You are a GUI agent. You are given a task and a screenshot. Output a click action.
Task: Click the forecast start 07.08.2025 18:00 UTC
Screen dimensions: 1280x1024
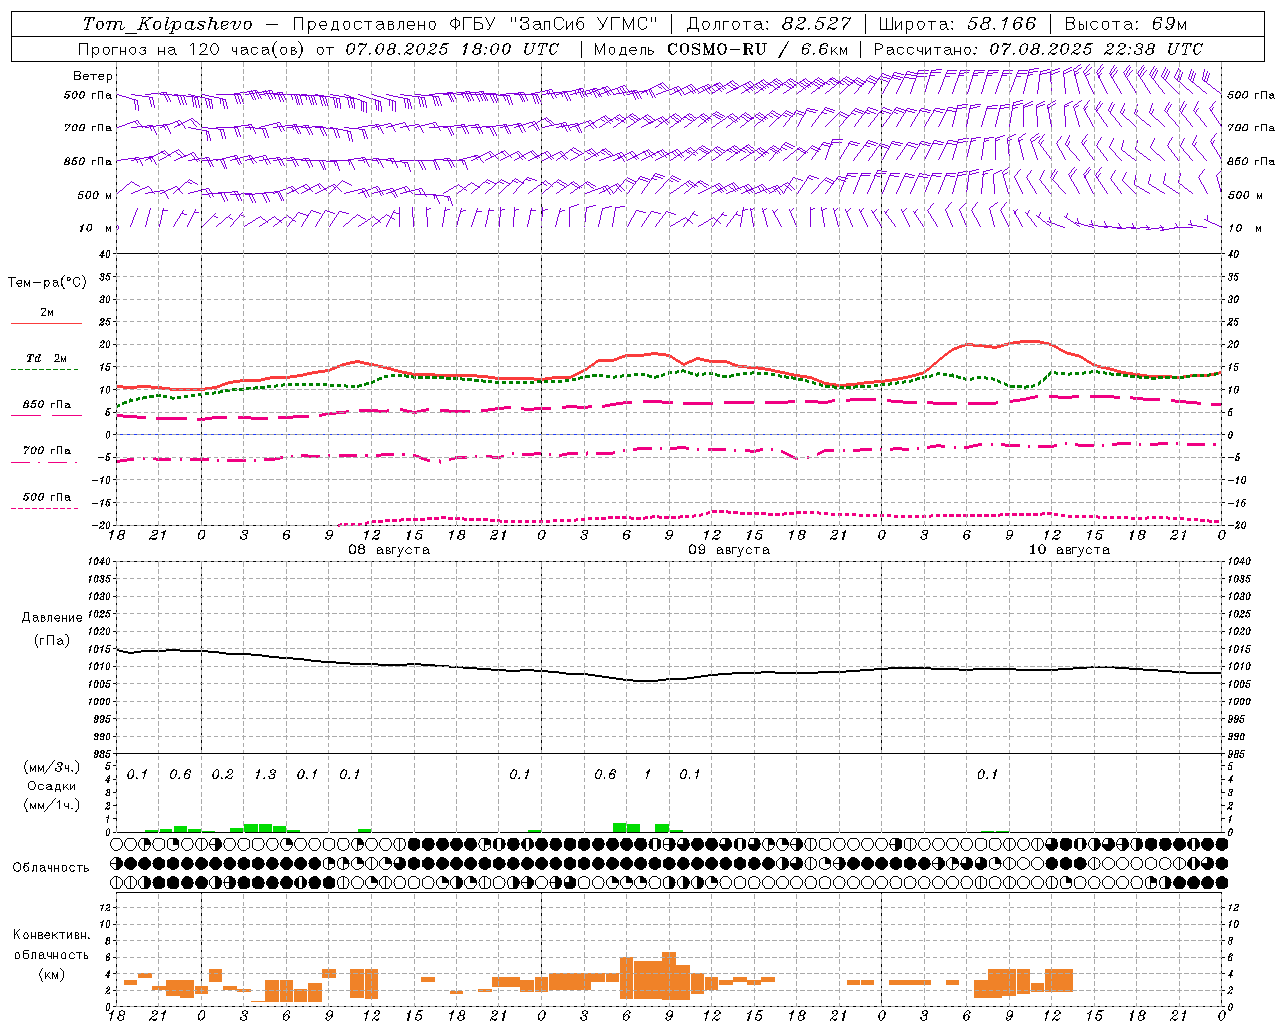point(452,49)
